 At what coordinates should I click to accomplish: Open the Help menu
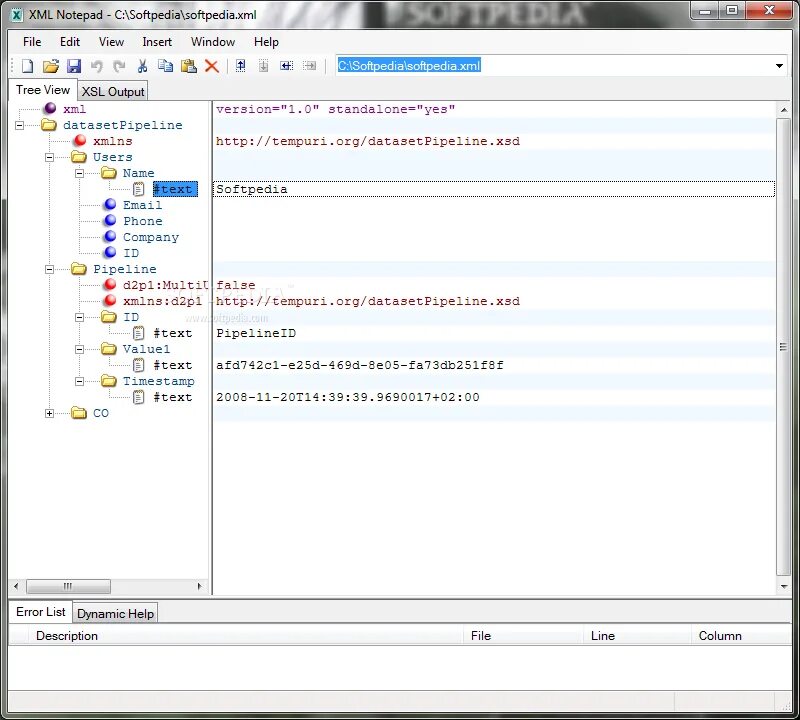[x=266, y=42]
